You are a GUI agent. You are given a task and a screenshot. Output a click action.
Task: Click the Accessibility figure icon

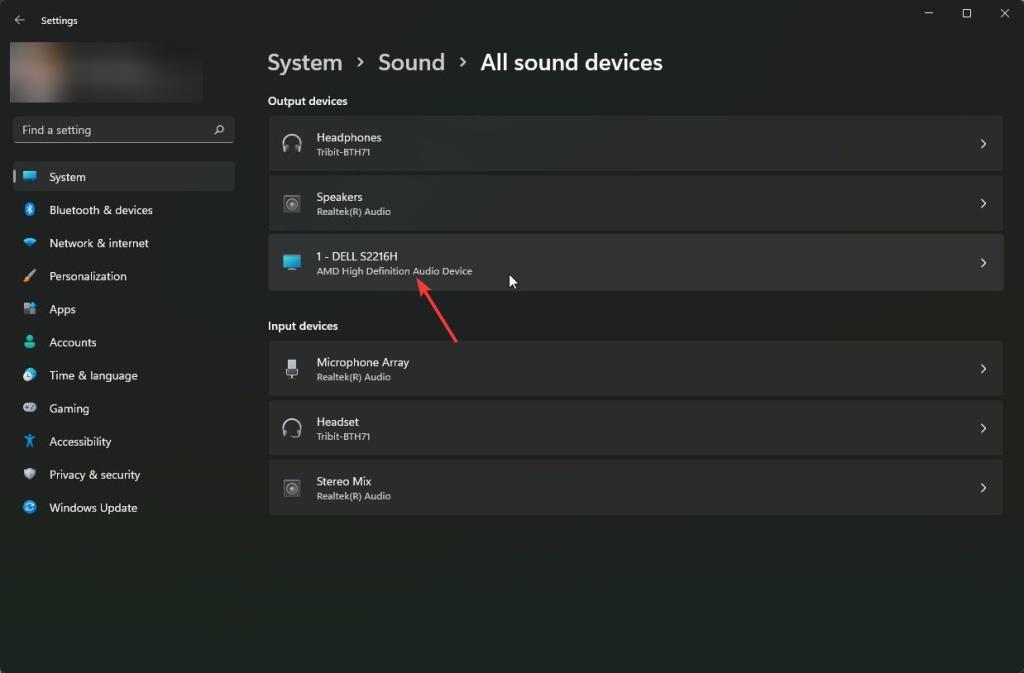tap(29, 441)
